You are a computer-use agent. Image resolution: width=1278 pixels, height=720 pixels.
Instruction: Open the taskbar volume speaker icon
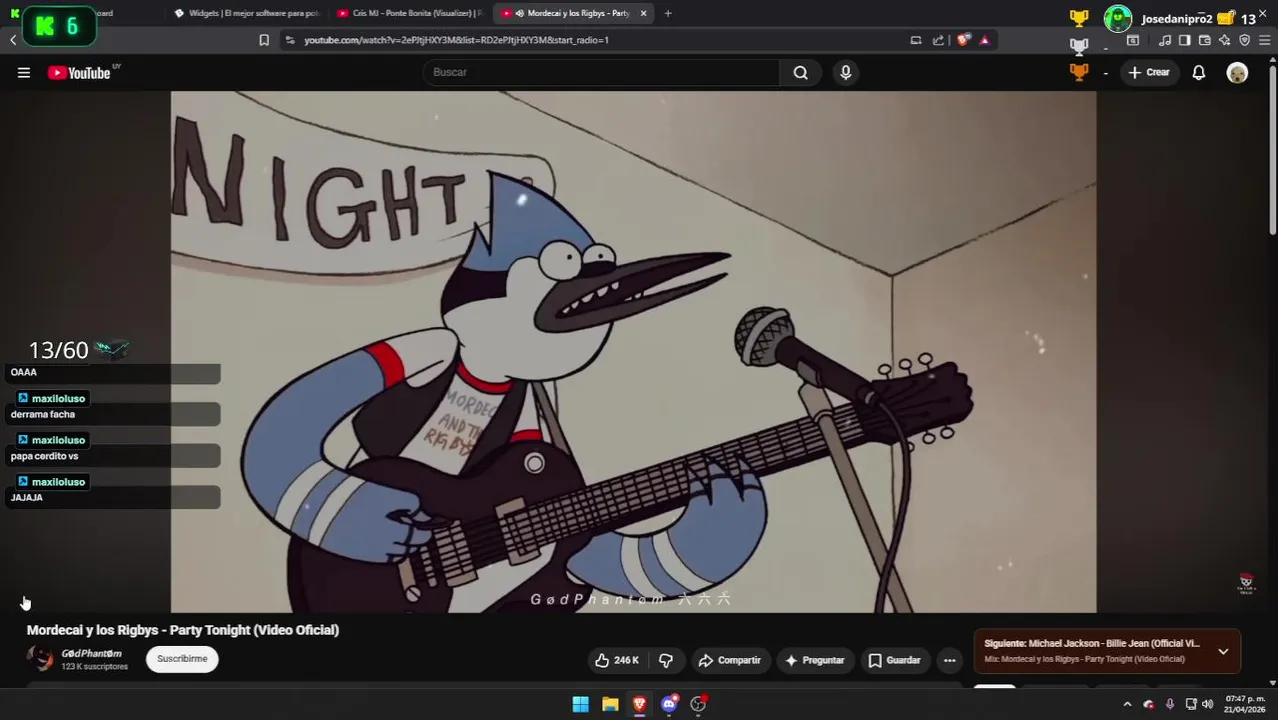pos(1207,704)
